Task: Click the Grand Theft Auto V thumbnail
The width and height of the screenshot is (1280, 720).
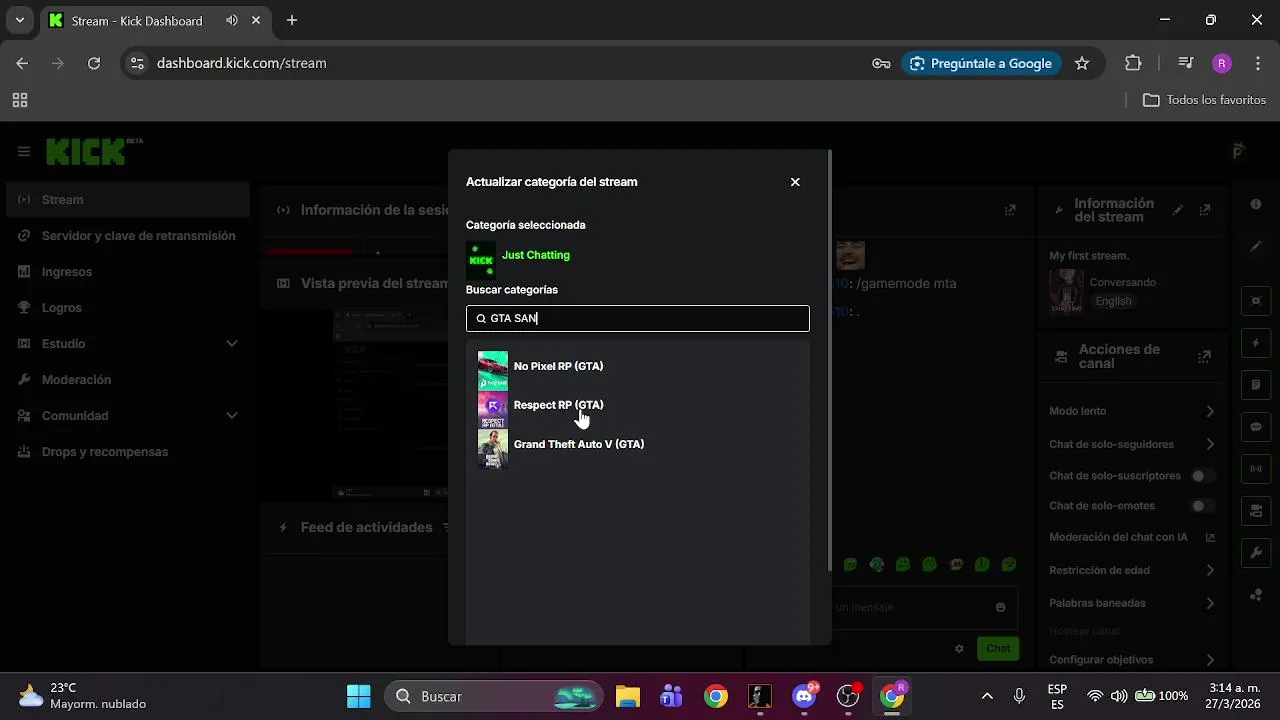Action: (493, 449)
